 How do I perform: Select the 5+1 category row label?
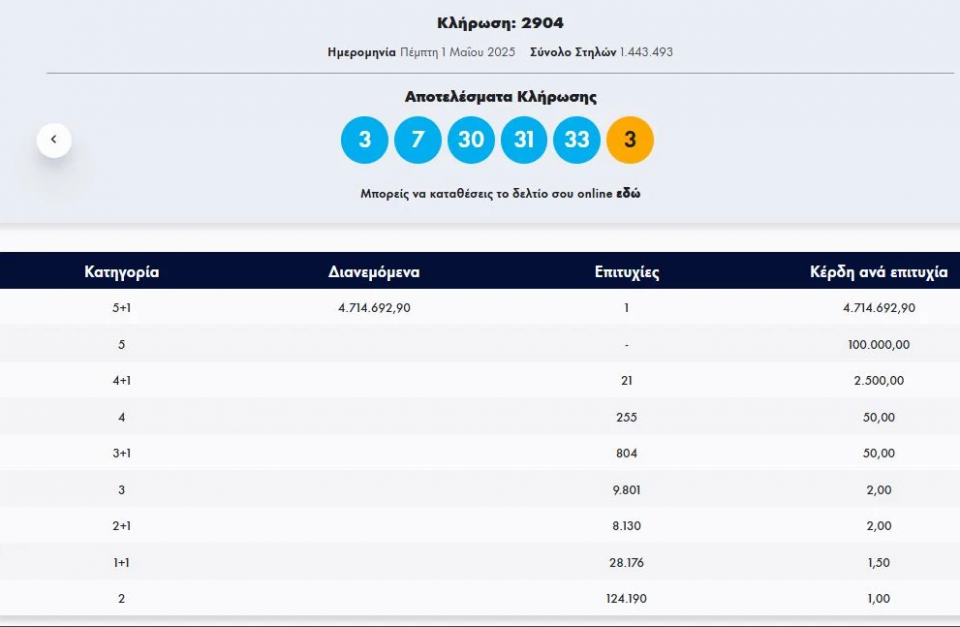coord(121,308)
